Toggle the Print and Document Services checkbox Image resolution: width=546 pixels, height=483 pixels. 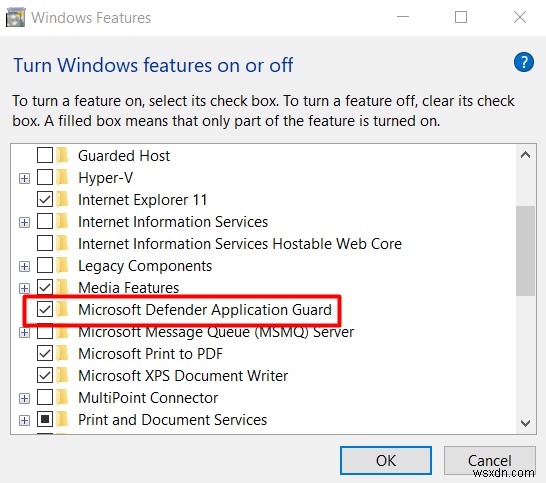[45, 419]
